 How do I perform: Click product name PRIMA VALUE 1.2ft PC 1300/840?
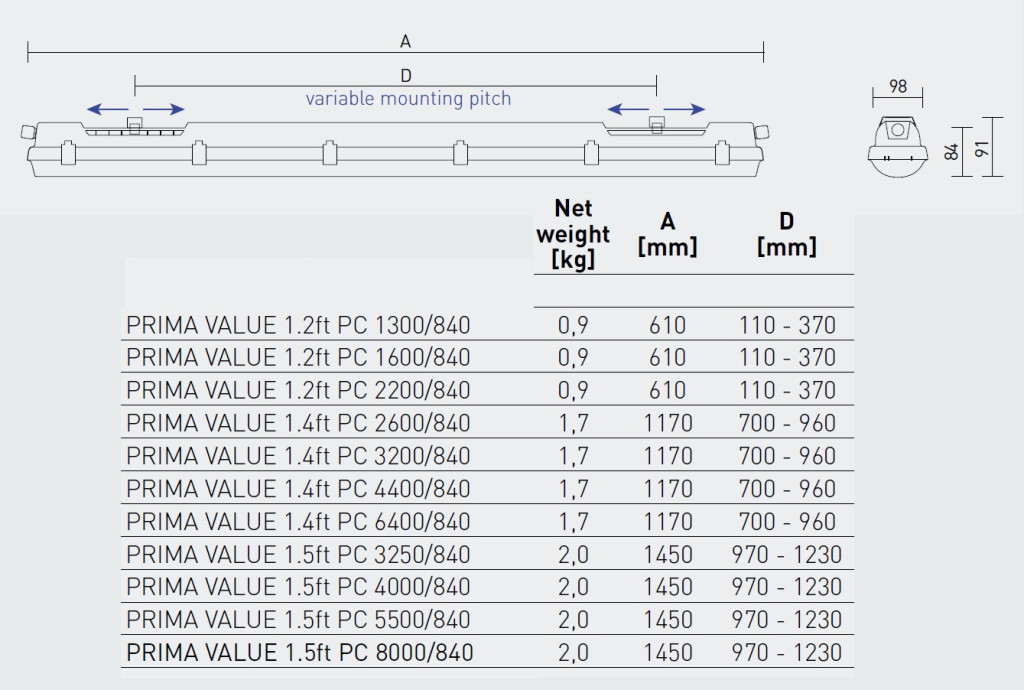coord(298,325)
